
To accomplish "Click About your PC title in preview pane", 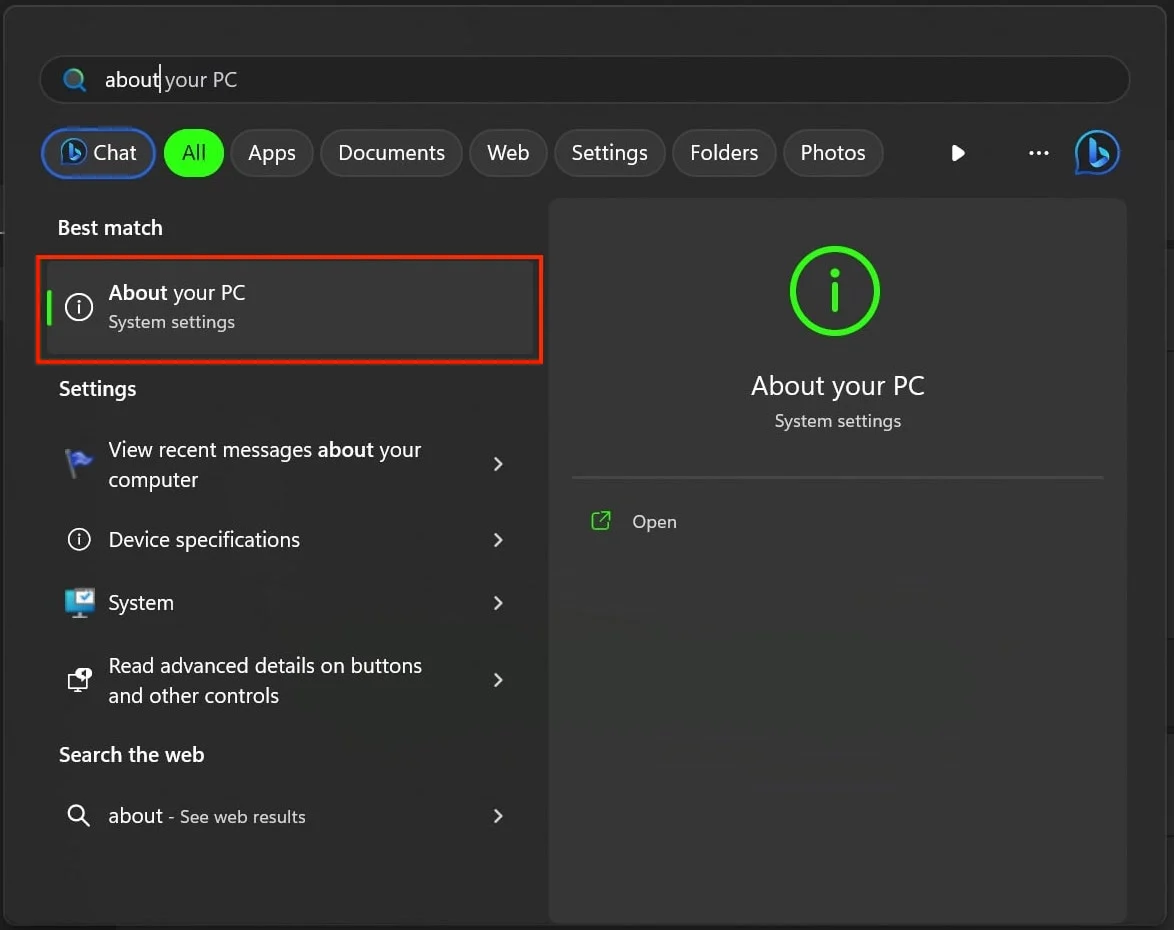I will pyautogui.click(x=838, y=386).
